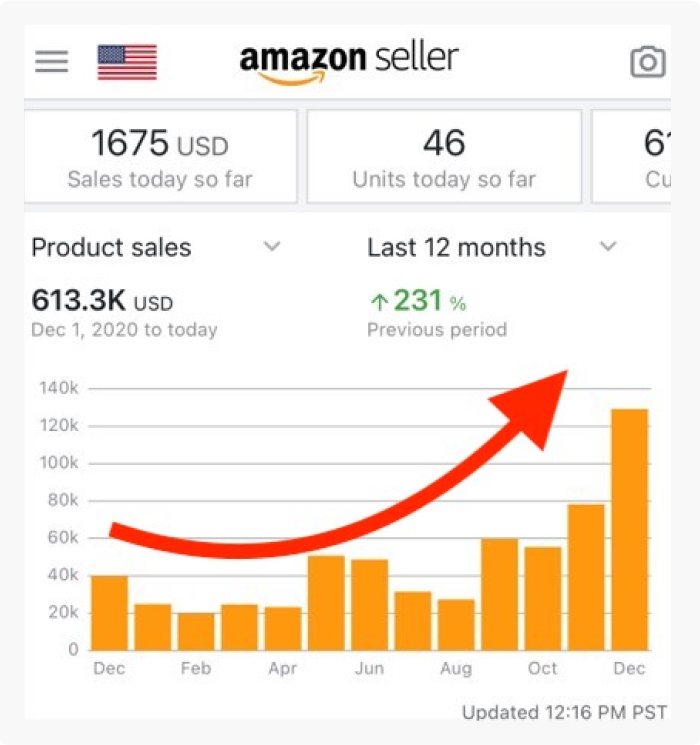Screen dimensions: 700x745
Task: Tap the 231 % previous period change
Action: click(x=418, y=301)
